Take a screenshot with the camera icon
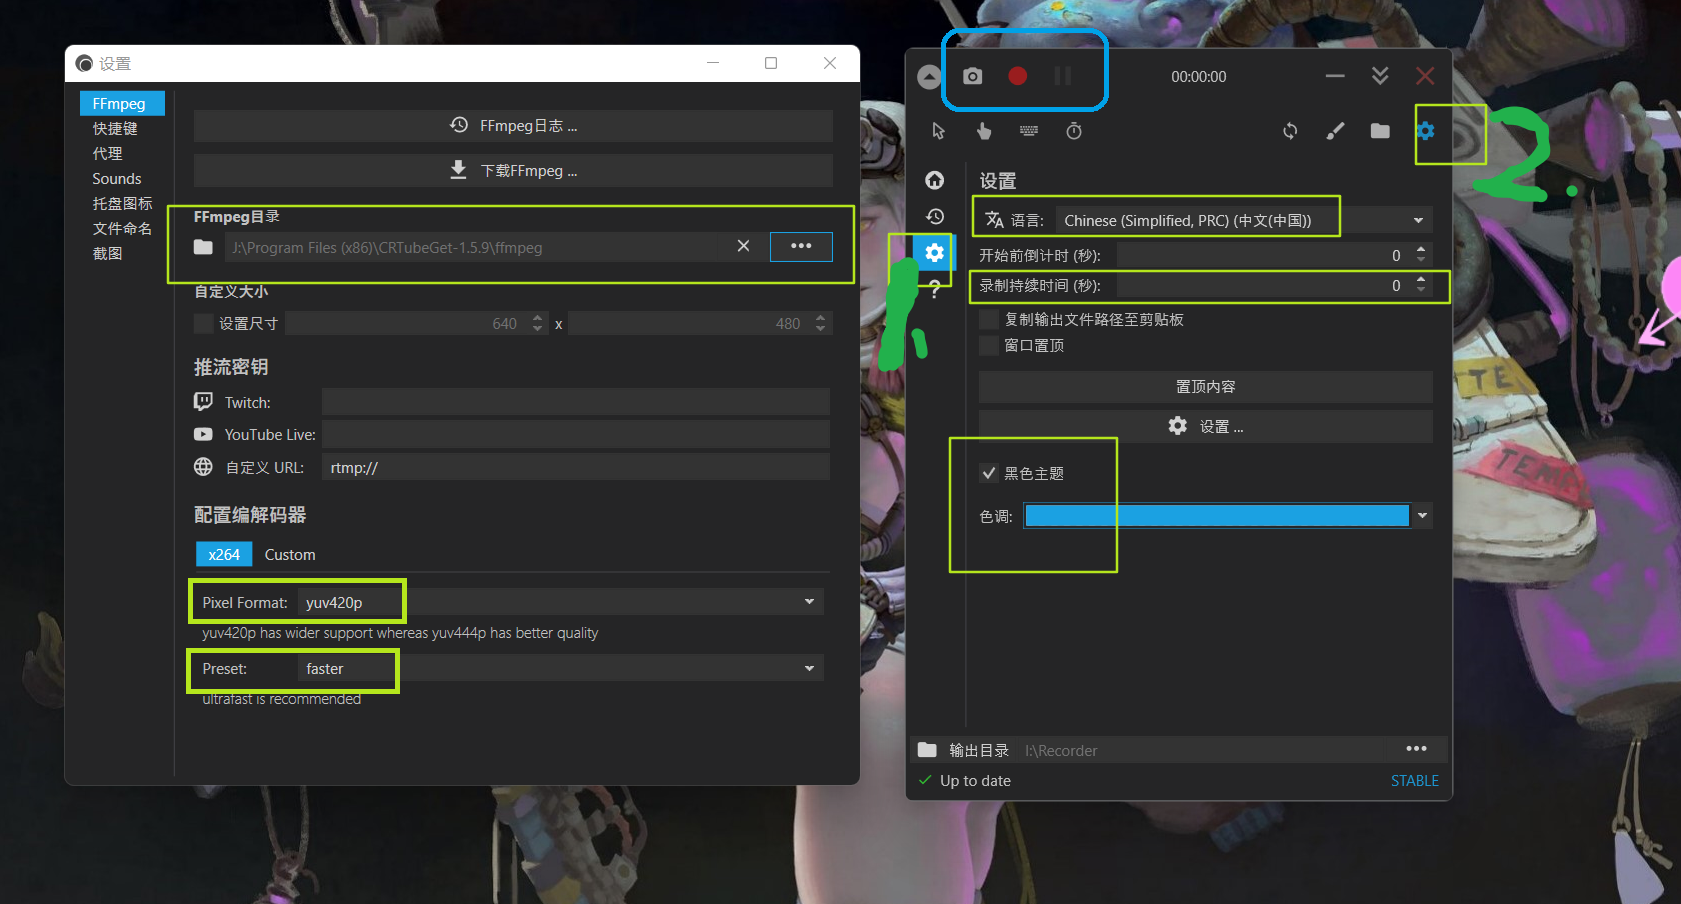This screenshot has width=1681, height=904. [x=972, y=76]
